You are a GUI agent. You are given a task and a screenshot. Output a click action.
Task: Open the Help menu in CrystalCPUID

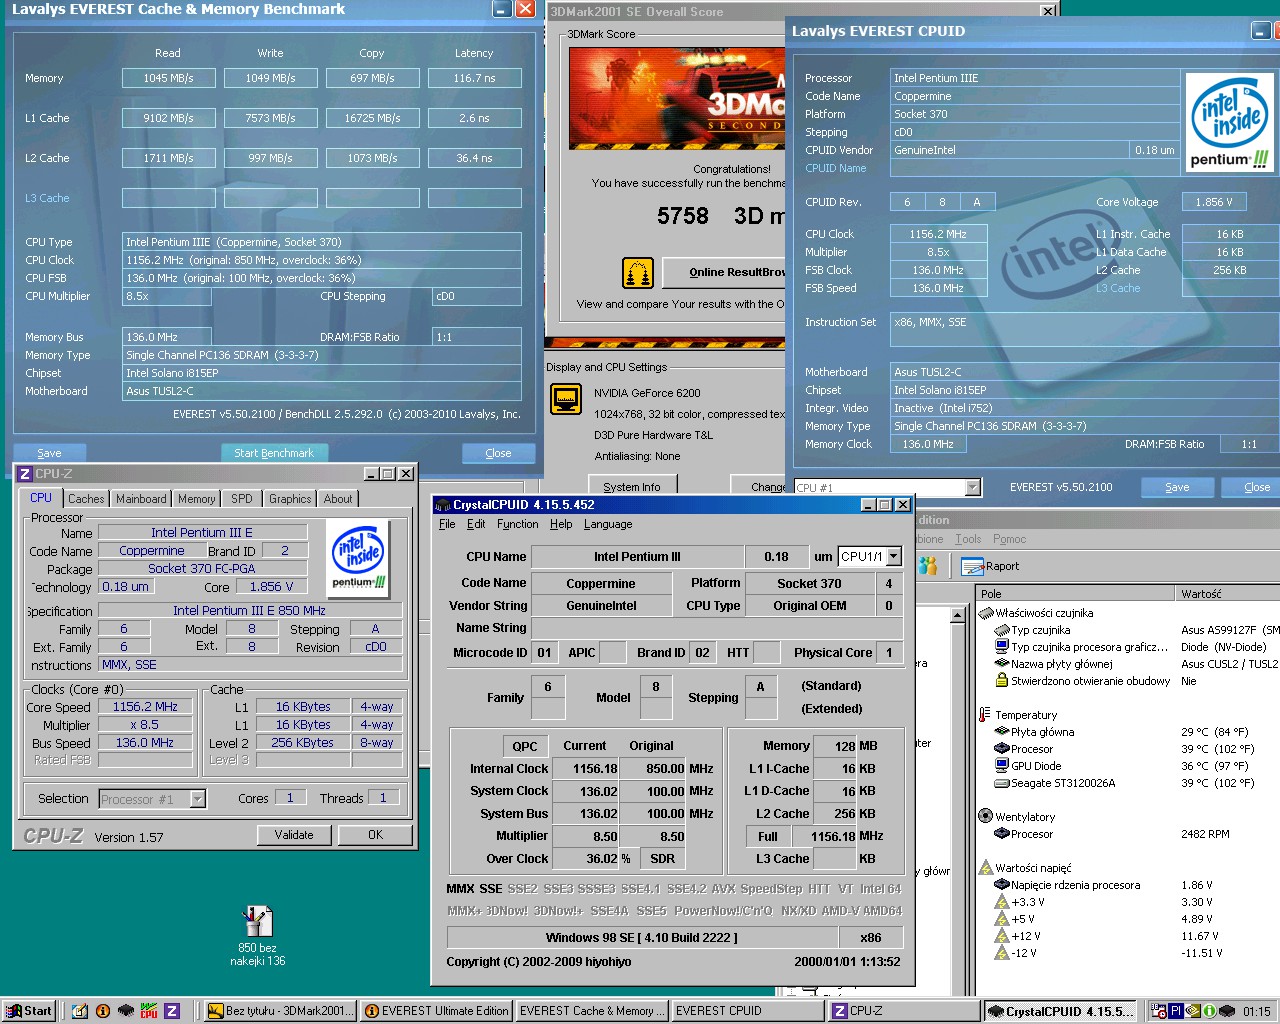(561, 524)
